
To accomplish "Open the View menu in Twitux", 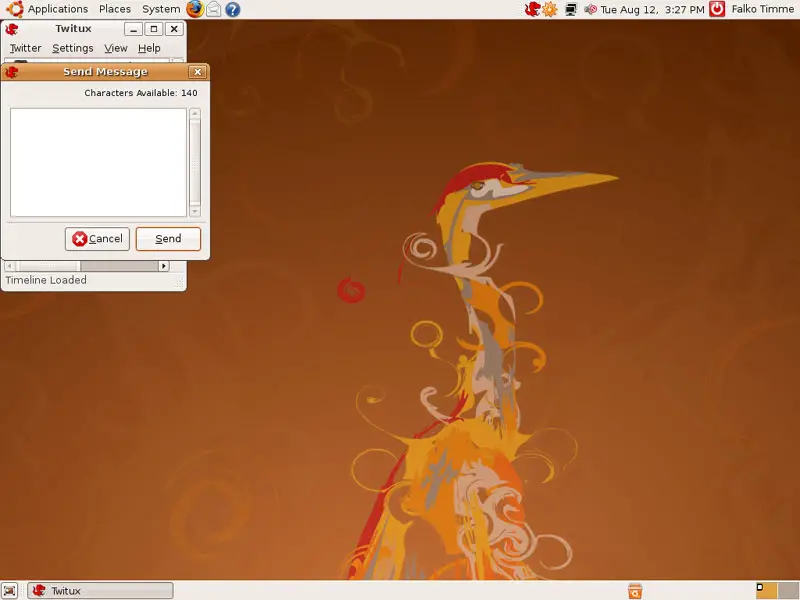I will [116, 48].
